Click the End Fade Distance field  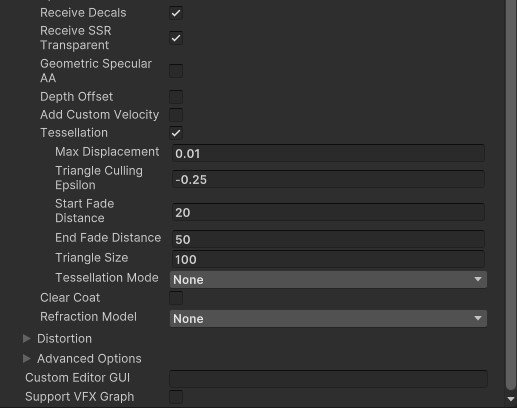tap(328, 239)
